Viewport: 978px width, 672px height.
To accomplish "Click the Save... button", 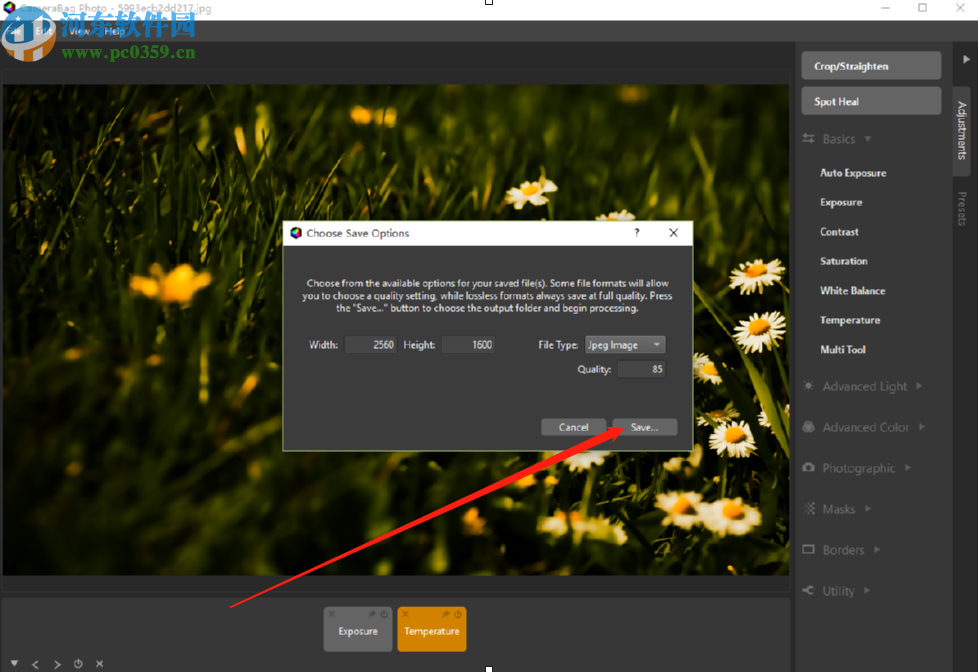I will pos(644,427).
